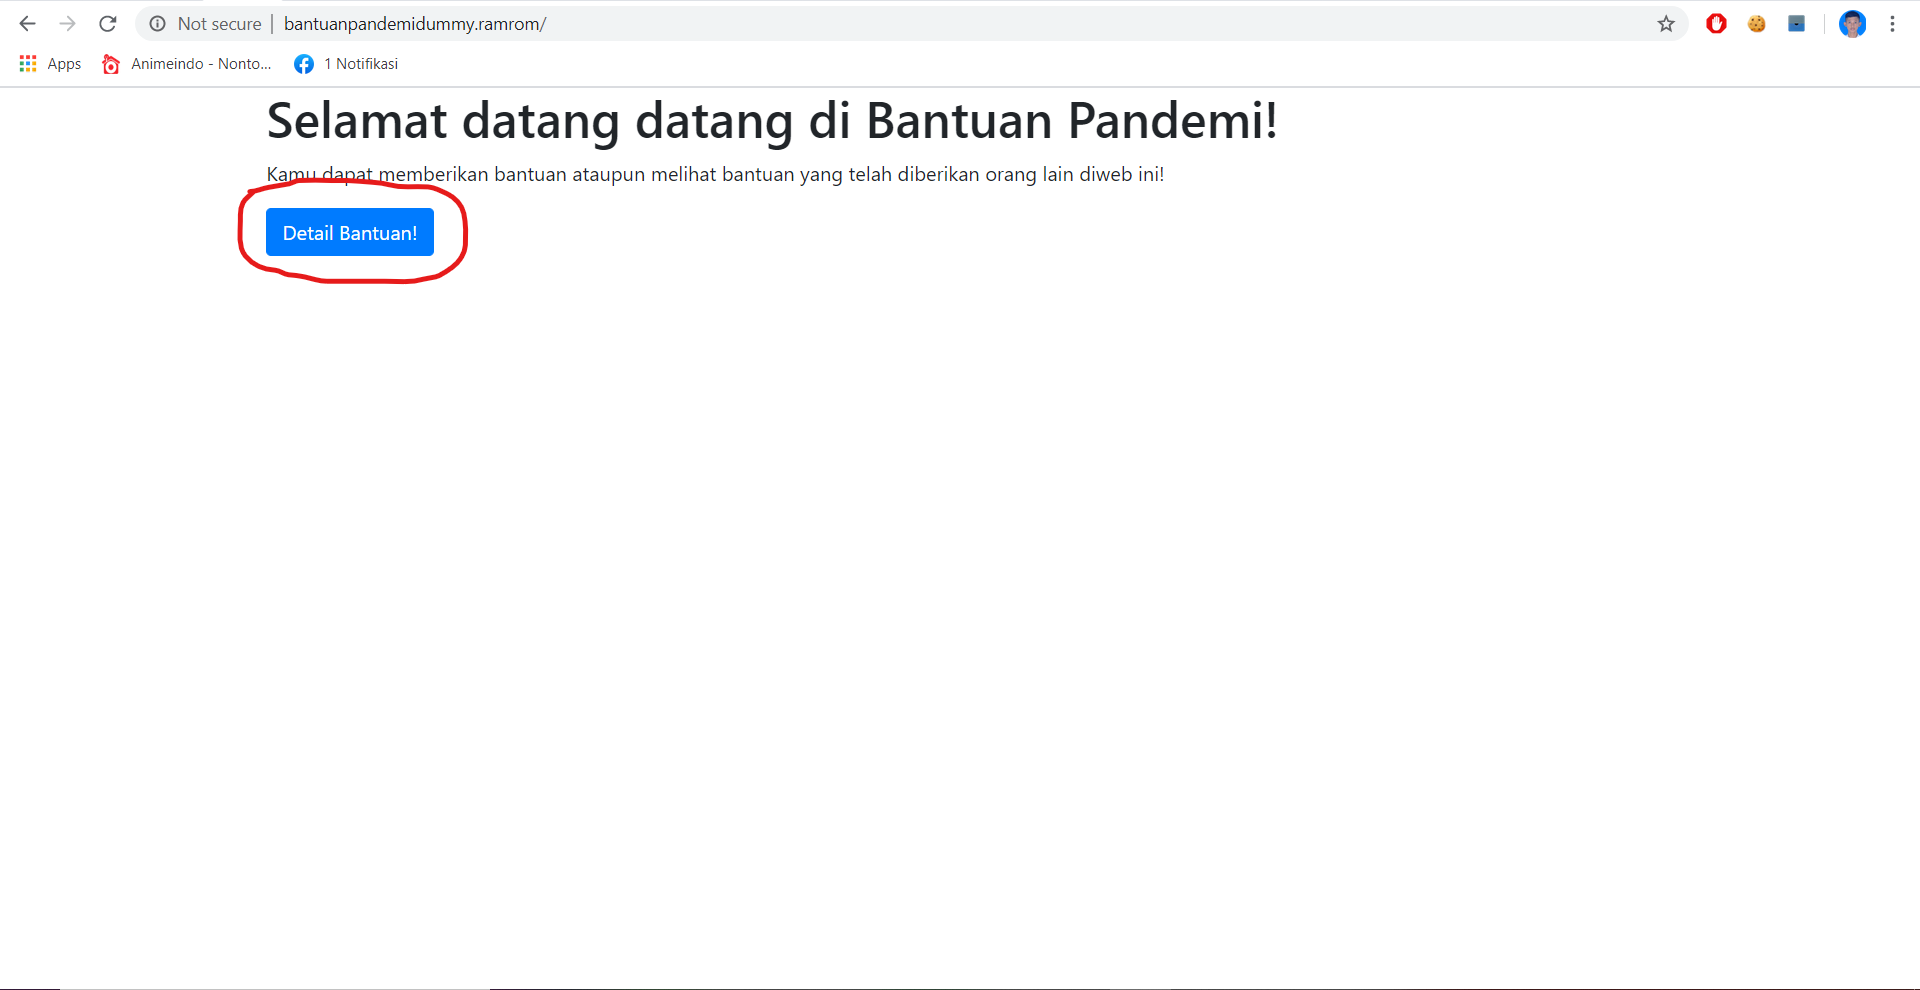Click the Chrome profile avatar

click(1853, 23)
